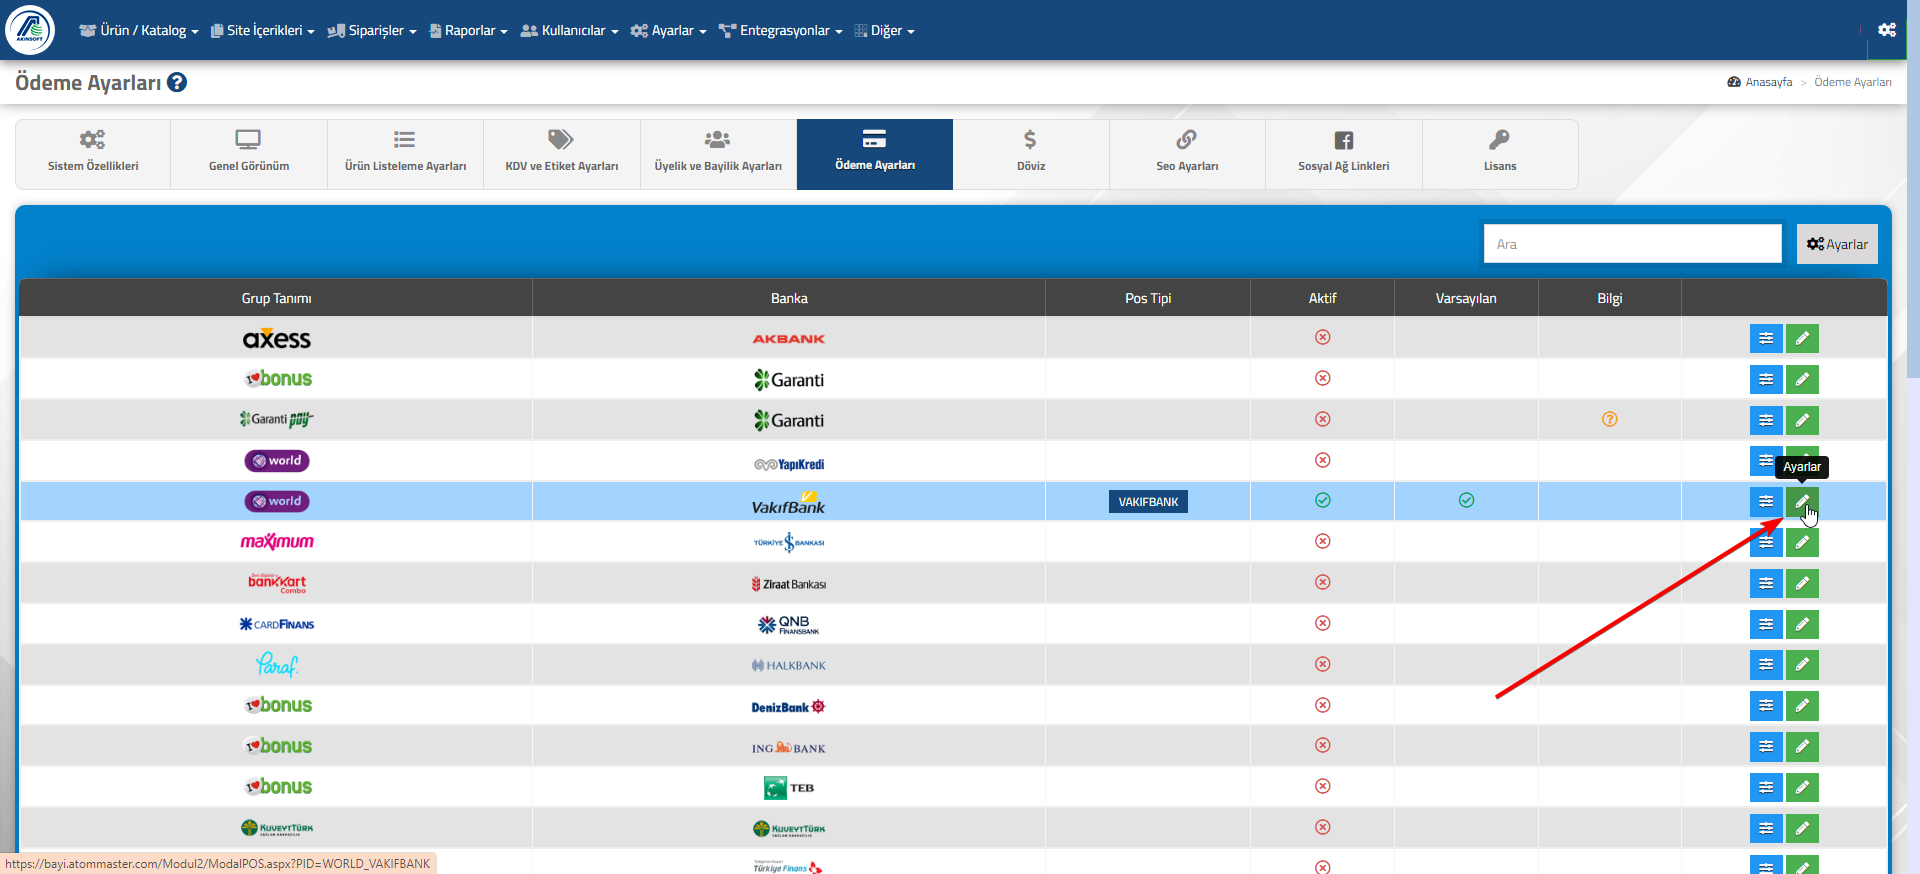Click the Ara search input field
Image resolution: width=1920 pixels, height=874 pixels.
[x=1632, y=244]
